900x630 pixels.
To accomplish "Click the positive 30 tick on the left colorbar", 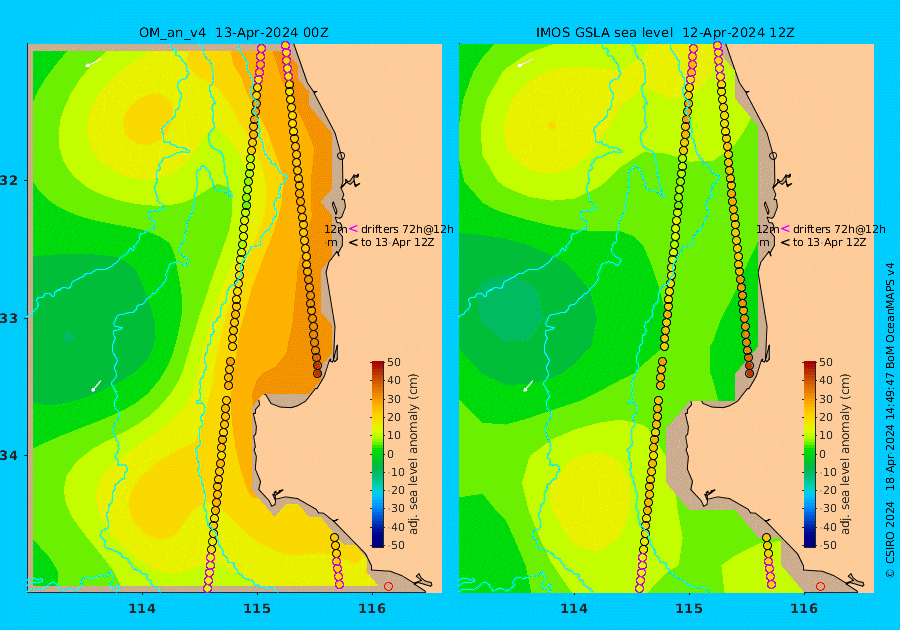I will [x=394, y=399].
